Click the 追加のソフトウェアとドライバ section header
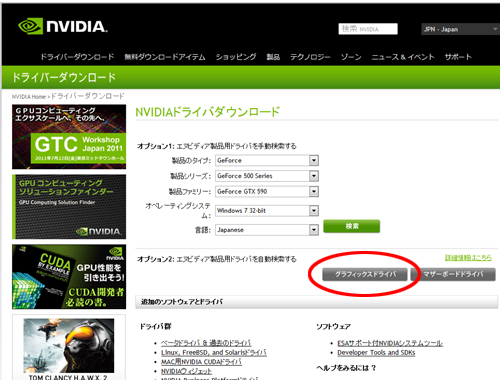 click(x=317, y=302)
